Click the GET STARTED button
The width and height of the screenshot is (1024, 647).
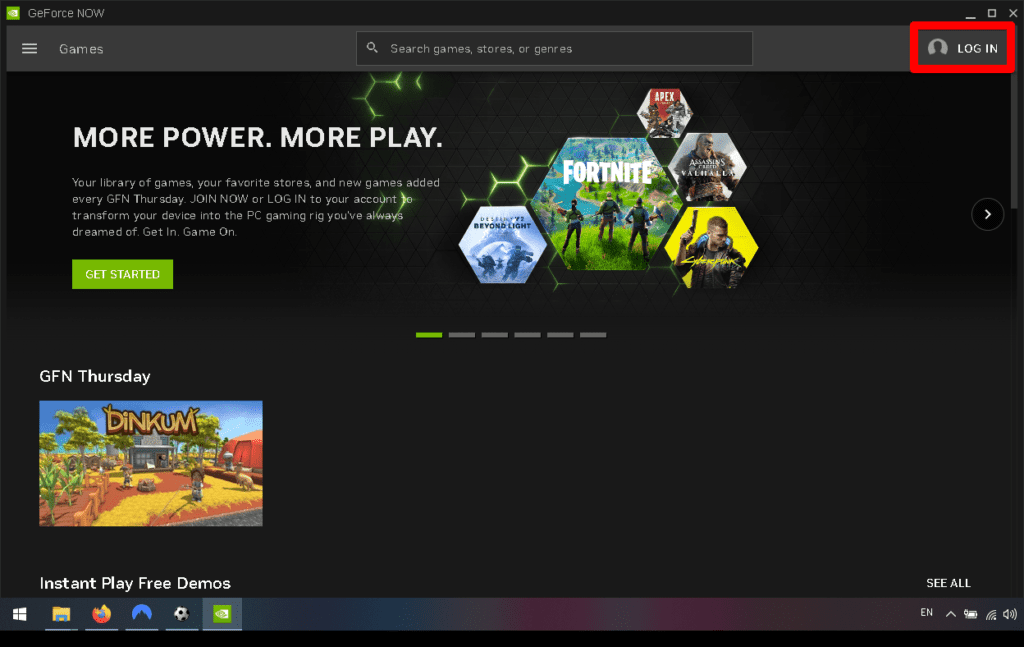point(122,274)
